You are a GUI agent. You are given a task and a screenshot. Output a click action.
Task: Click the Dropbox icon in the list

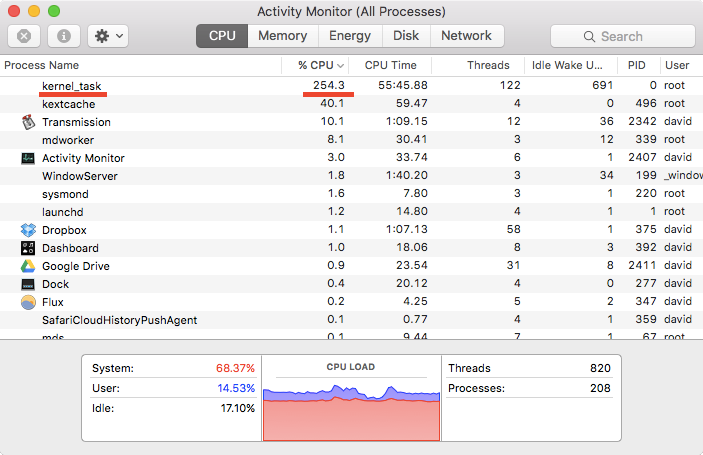[28, 230]
